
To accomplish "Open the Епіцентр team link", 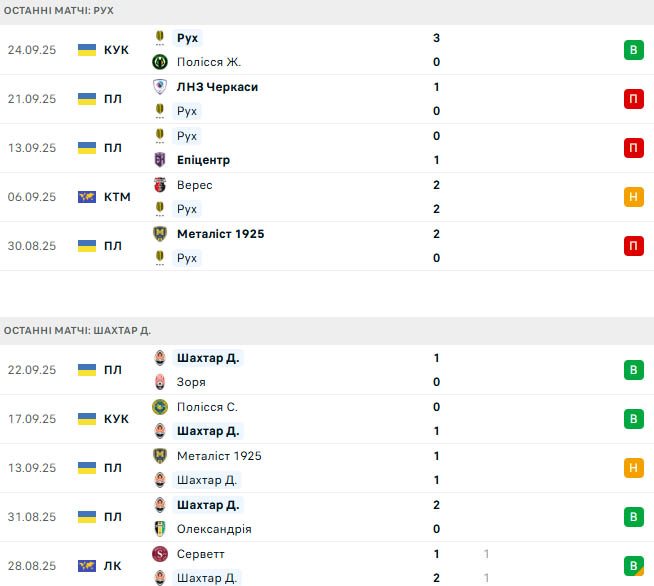I will [203, 160].
